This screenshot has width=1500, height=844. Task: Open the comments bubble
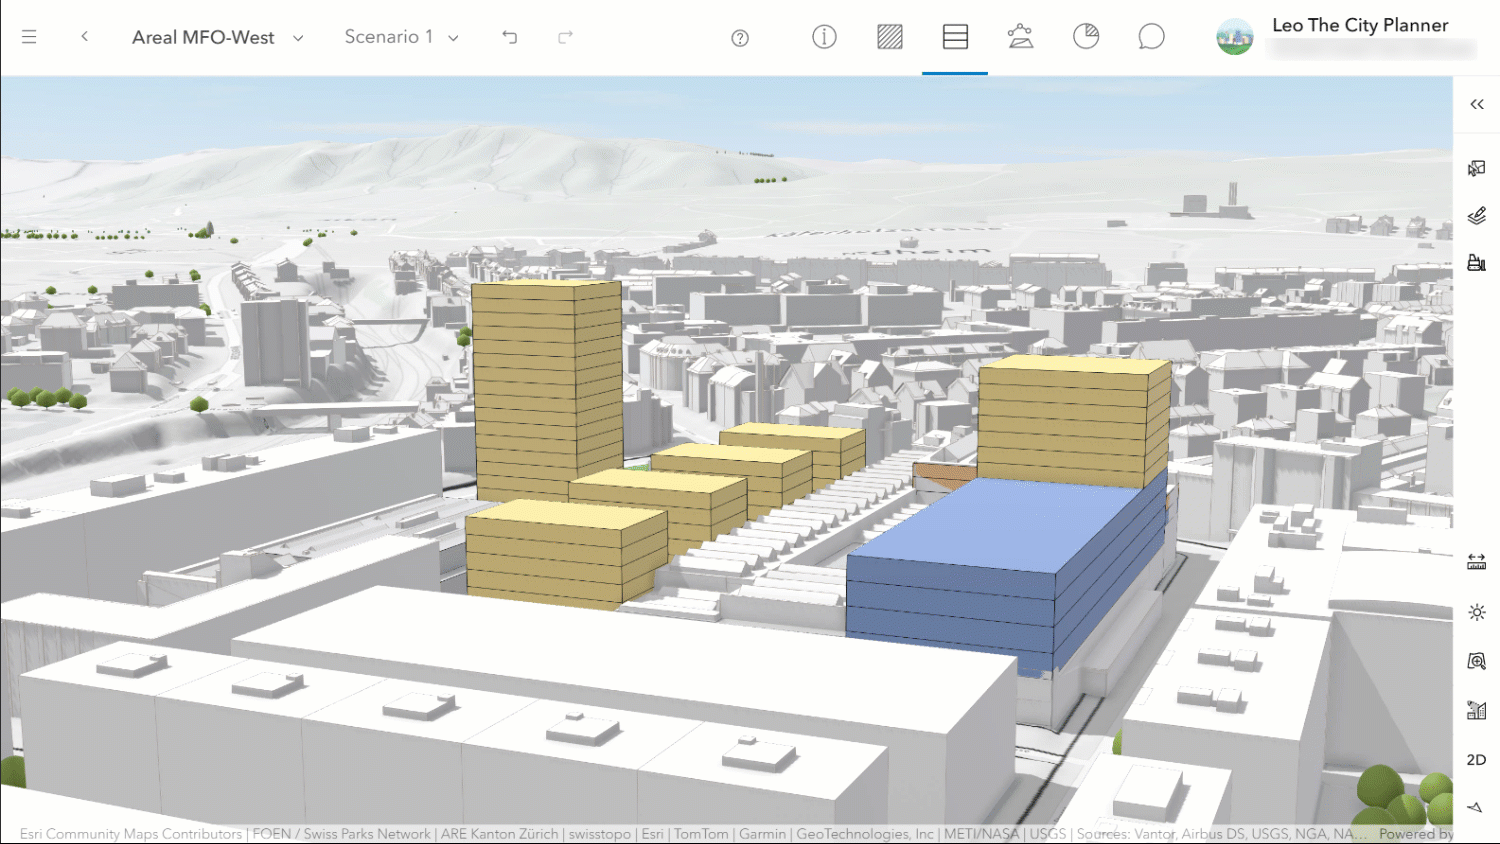[1151, 36]
